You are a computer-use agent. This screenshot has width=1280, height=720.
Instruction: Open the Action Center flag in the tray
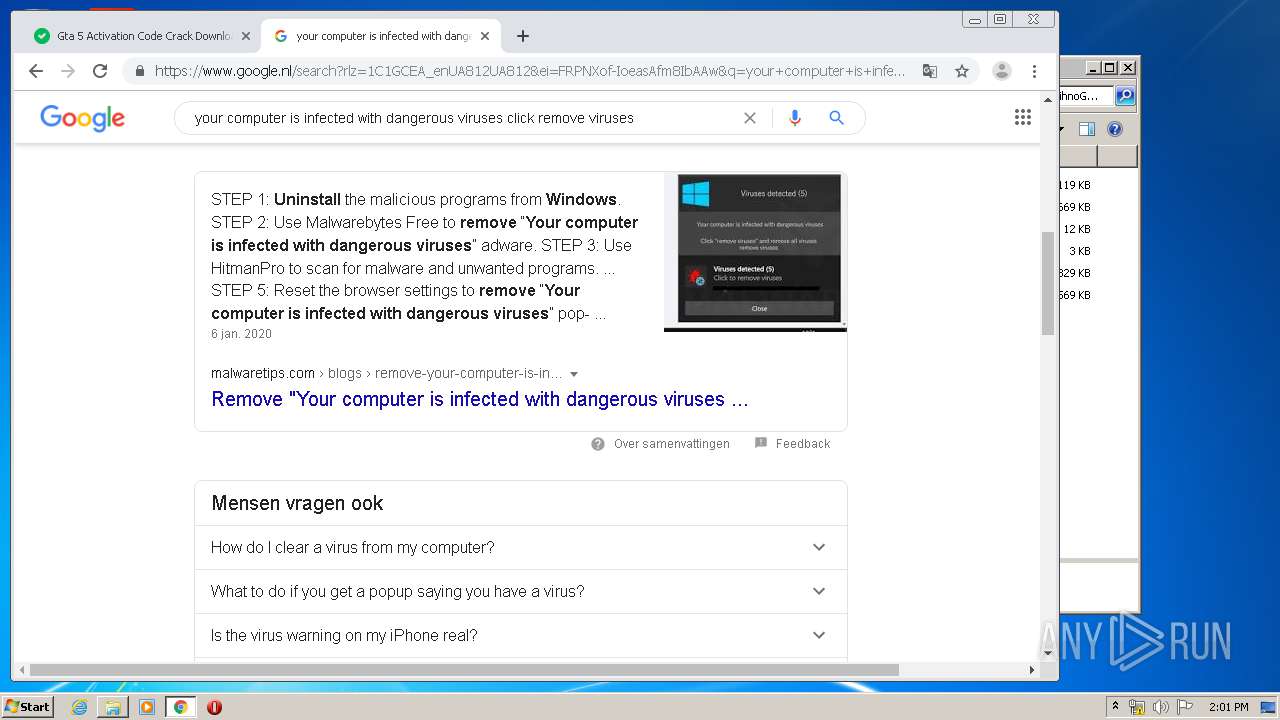click(1184, 707)
